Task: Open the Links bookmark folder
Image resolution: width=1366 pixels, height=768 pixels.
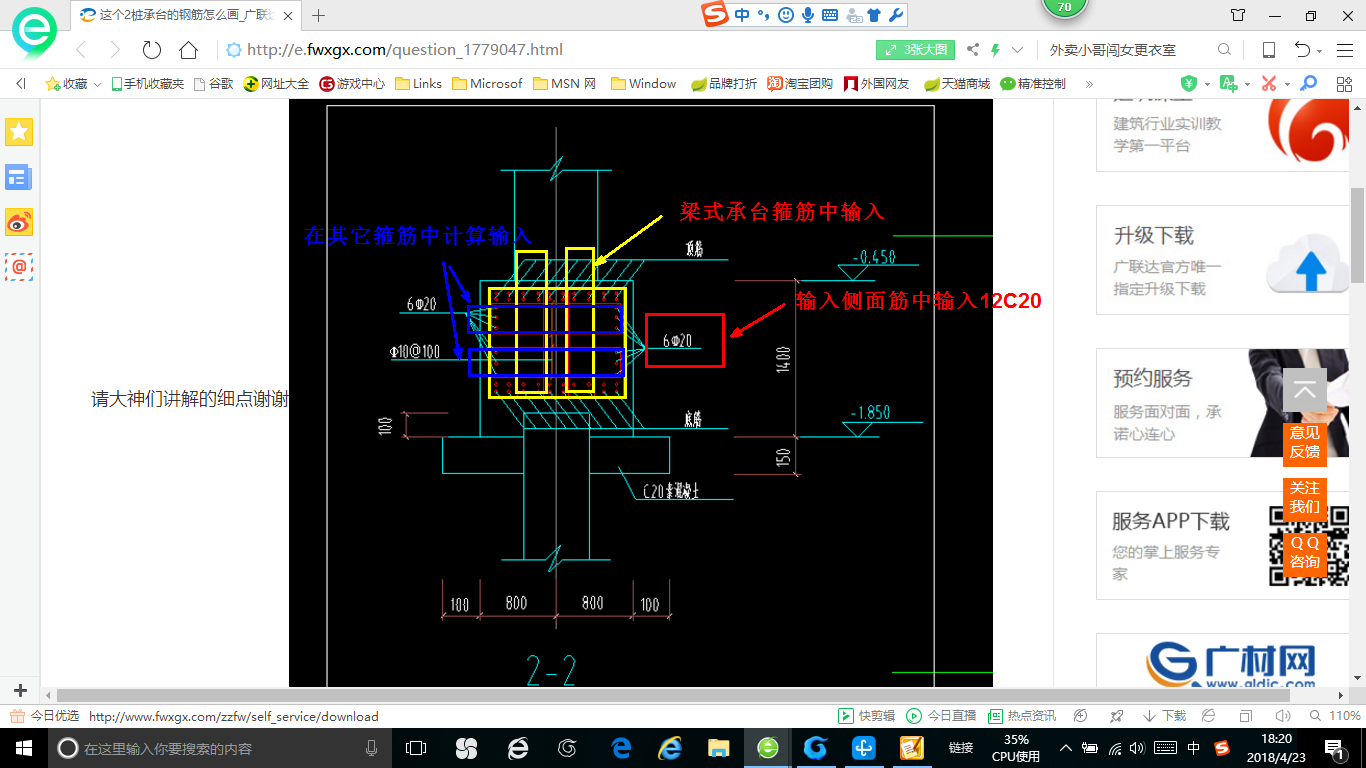Action: click(419, 84)
